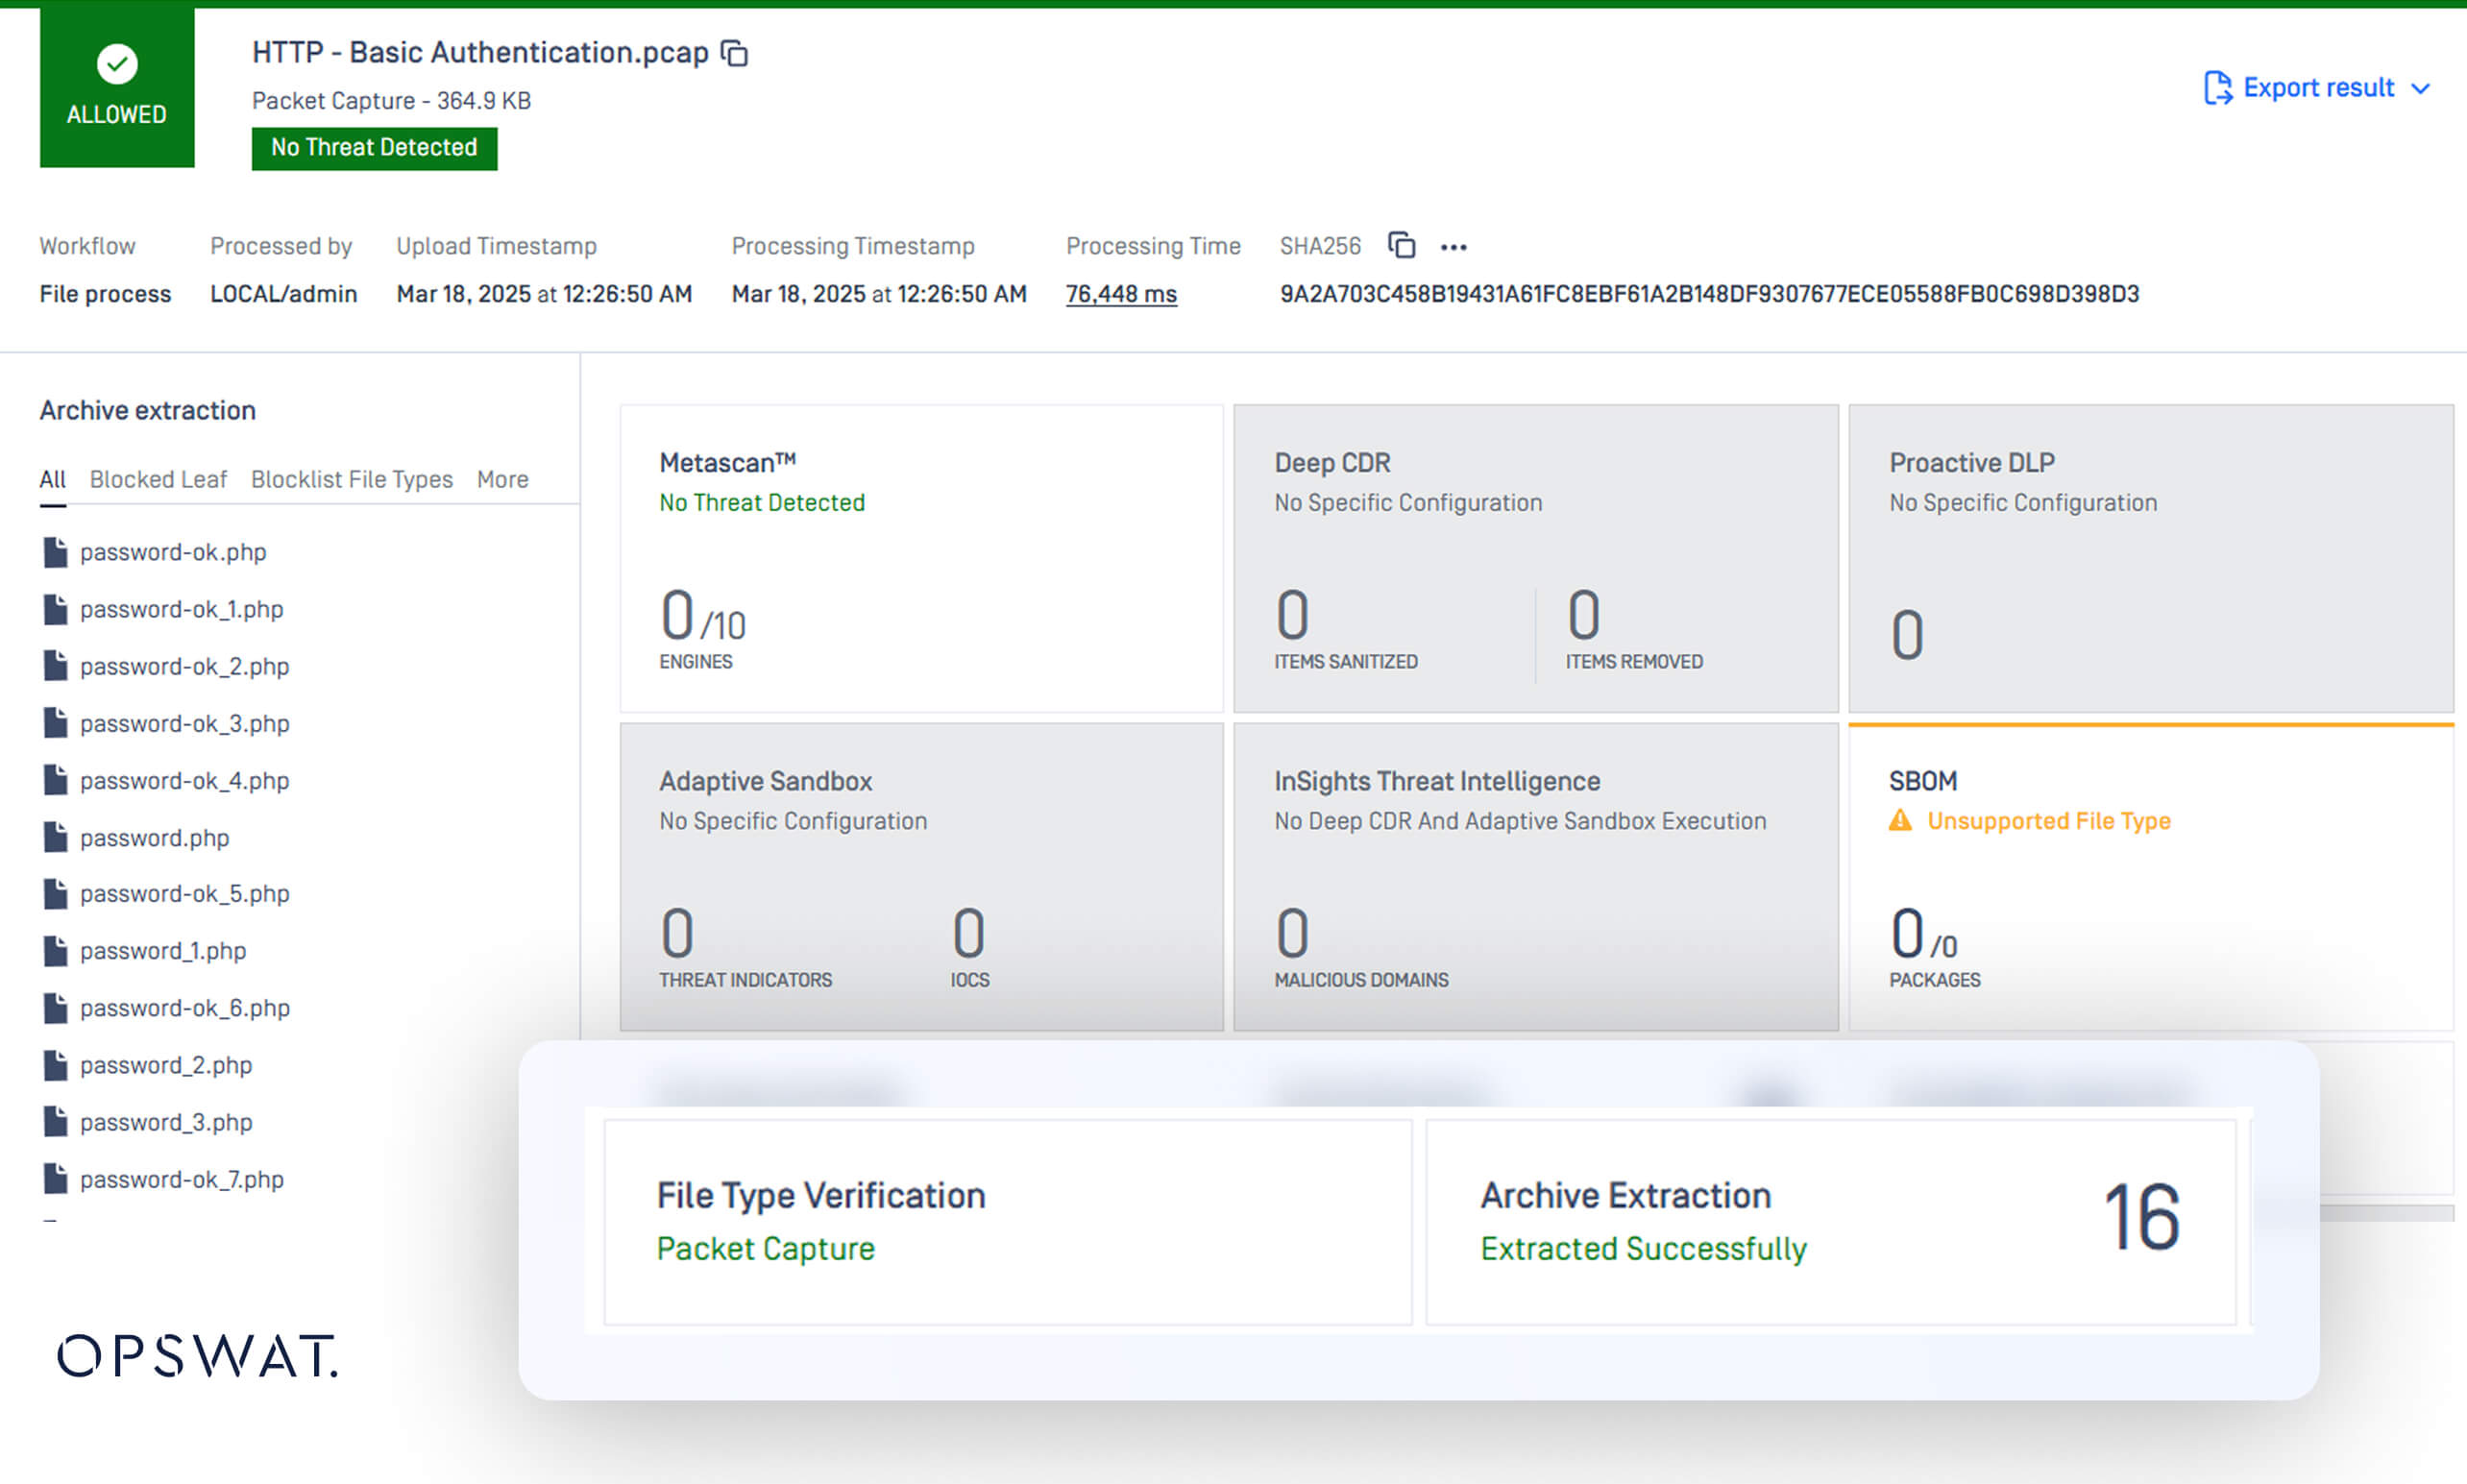Open the Metascan engines result card
The width and height of the screenshot is (2467, 1484).
pos(920,558)
